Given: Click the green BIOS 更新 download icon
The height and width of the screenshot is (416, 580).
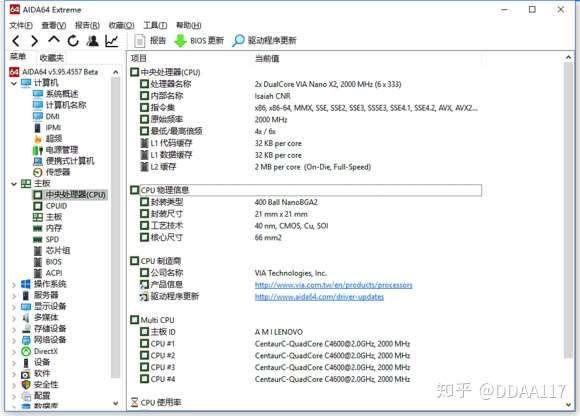Looking at the screenshot, I should [x=180, y=41].
